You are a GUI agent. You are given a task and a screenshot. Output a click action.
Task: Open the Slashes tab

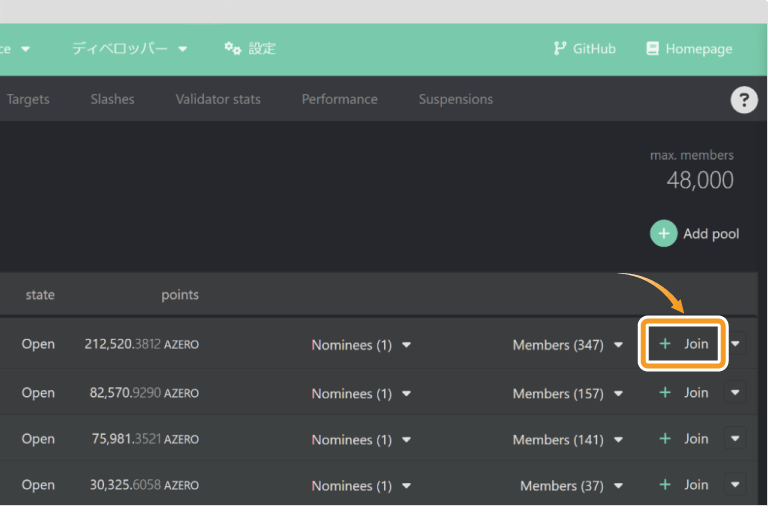[112, 99]
